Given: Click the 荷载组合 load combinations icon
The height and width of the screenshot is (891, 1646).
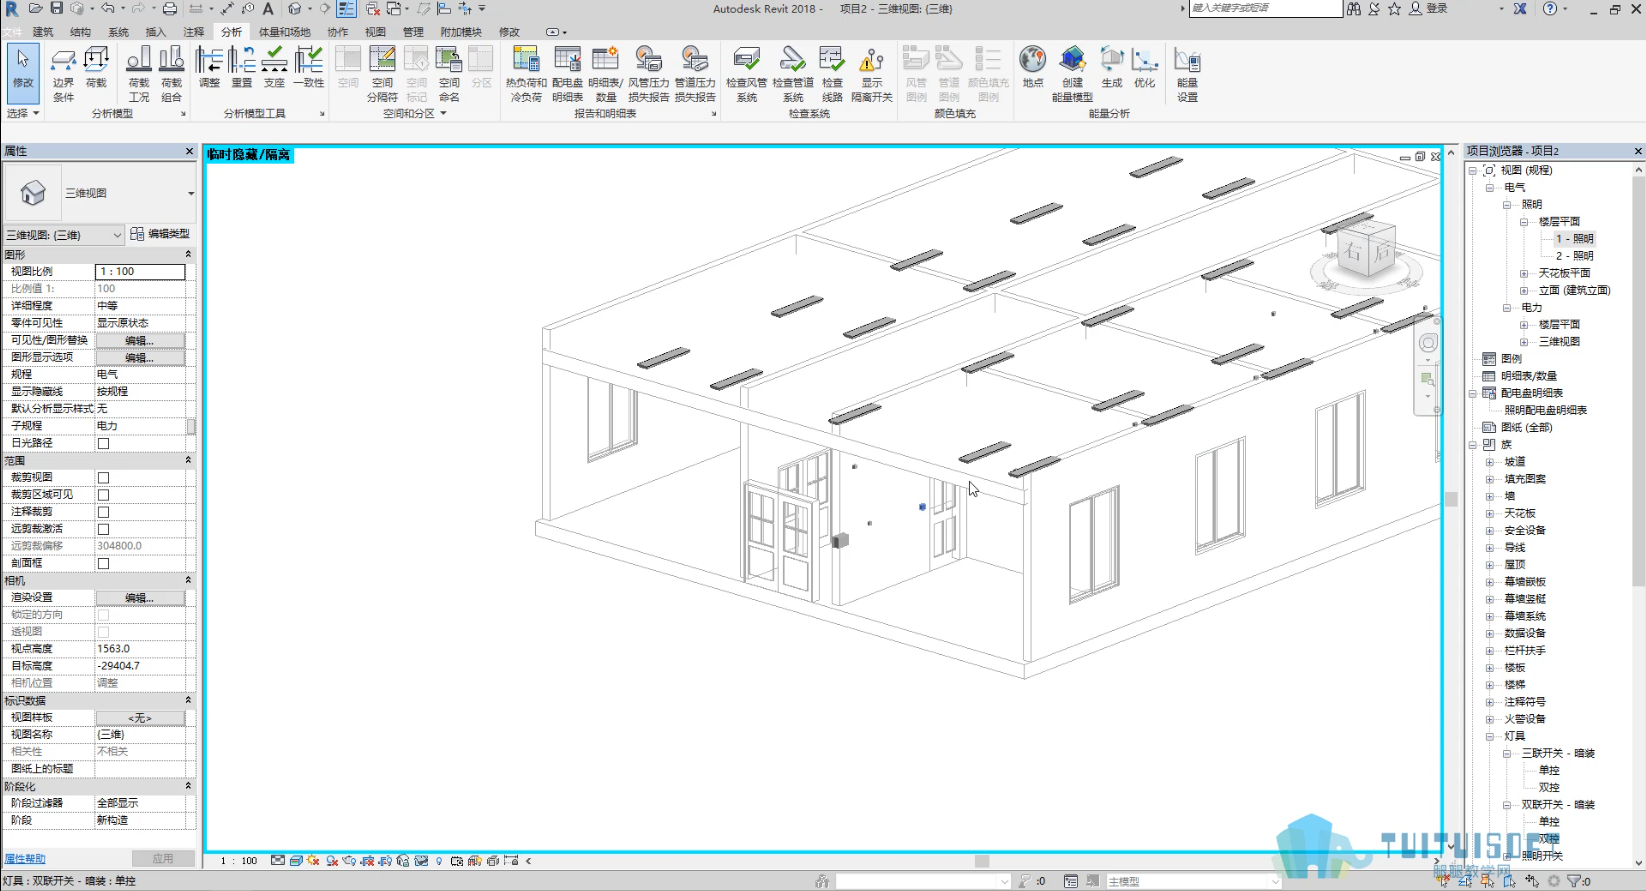Looking at the screenshot, I should [x=172, y=73].
